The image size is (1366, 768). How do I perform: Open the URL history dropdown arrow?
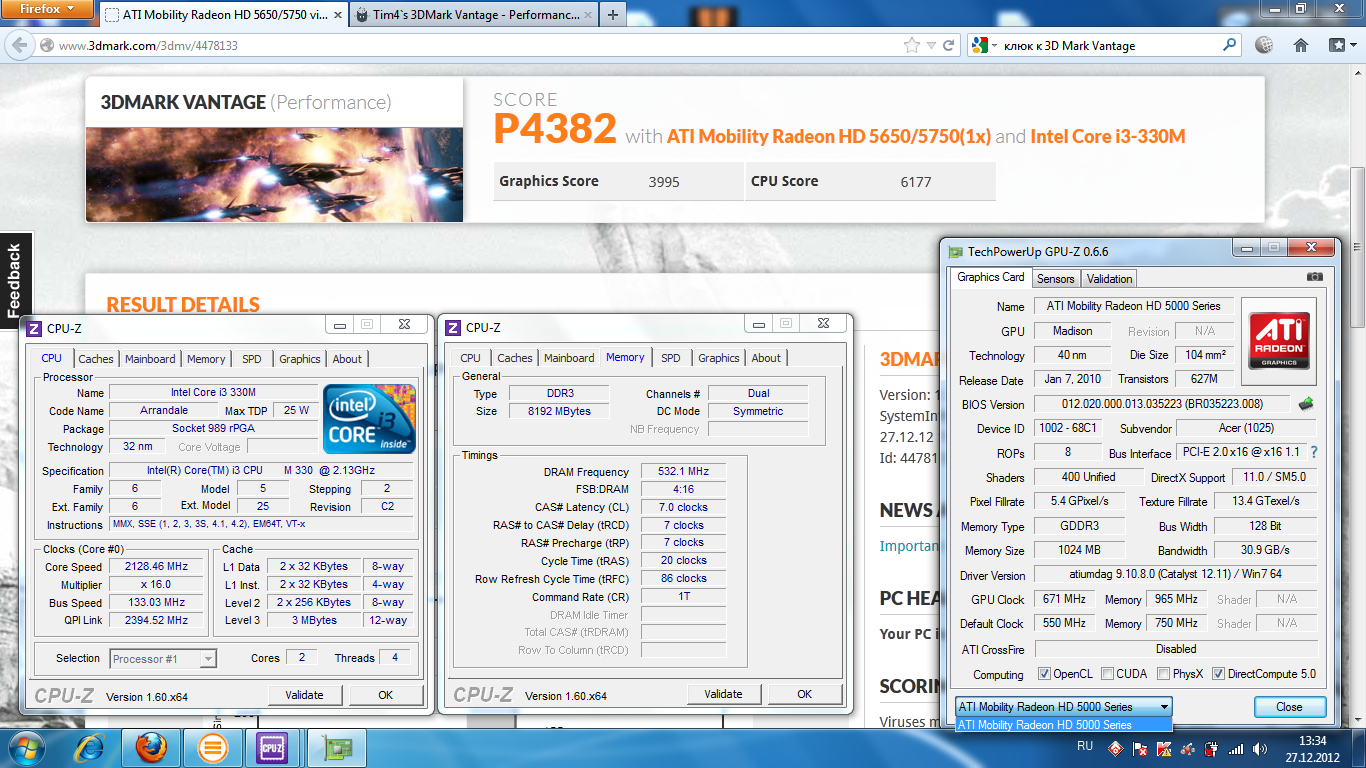[x=930, y=45]
